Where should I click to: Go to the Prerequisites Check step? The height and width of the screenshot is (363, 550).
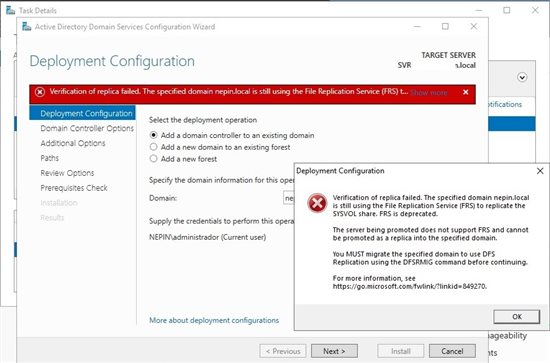[x=74, y=188]
